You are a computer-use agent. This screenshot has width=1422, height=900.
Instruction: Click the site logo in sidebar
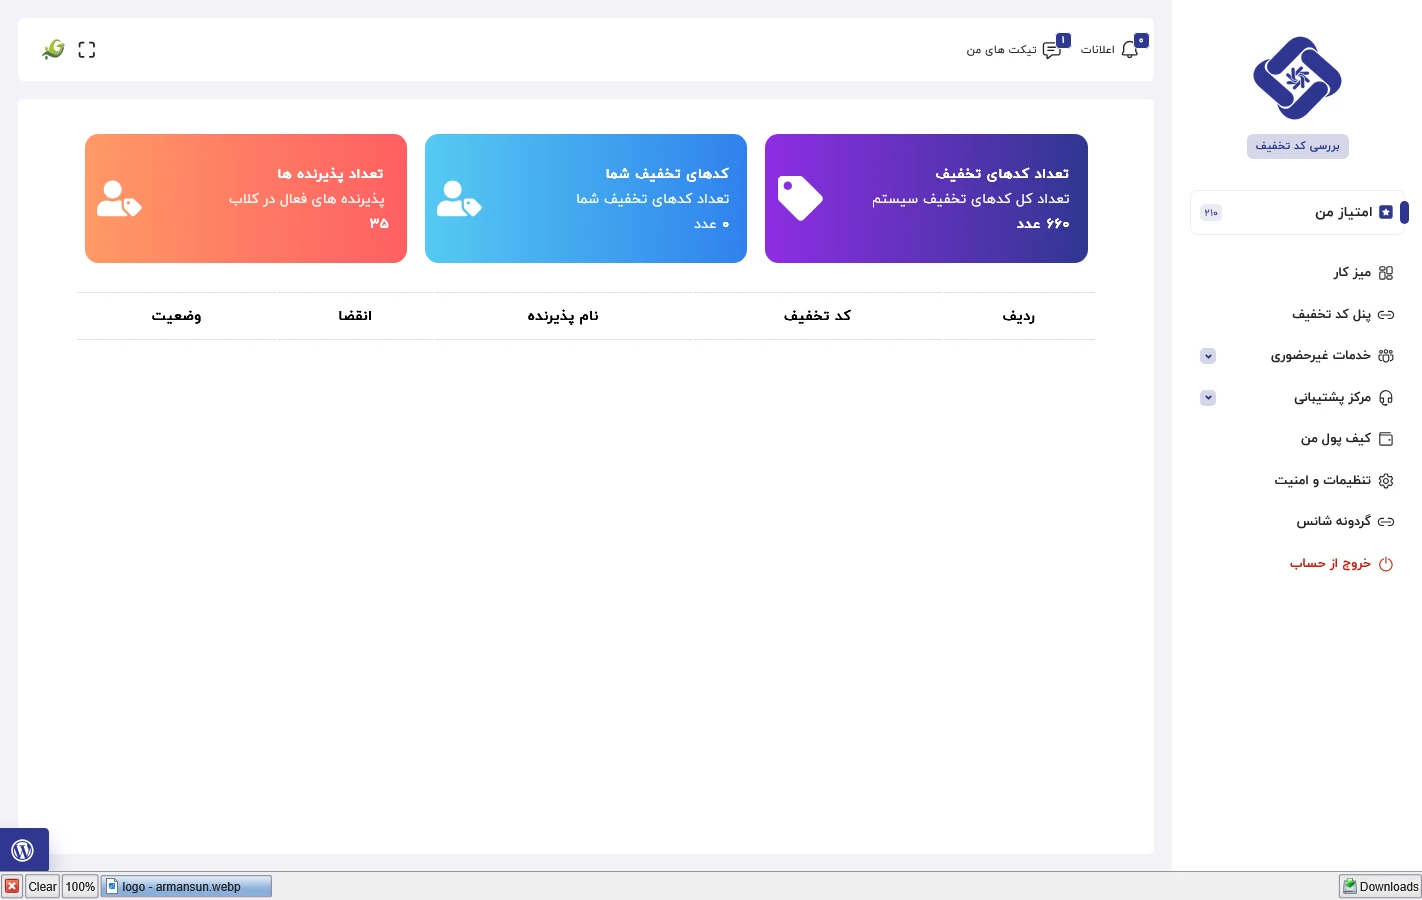(1297, 78)
